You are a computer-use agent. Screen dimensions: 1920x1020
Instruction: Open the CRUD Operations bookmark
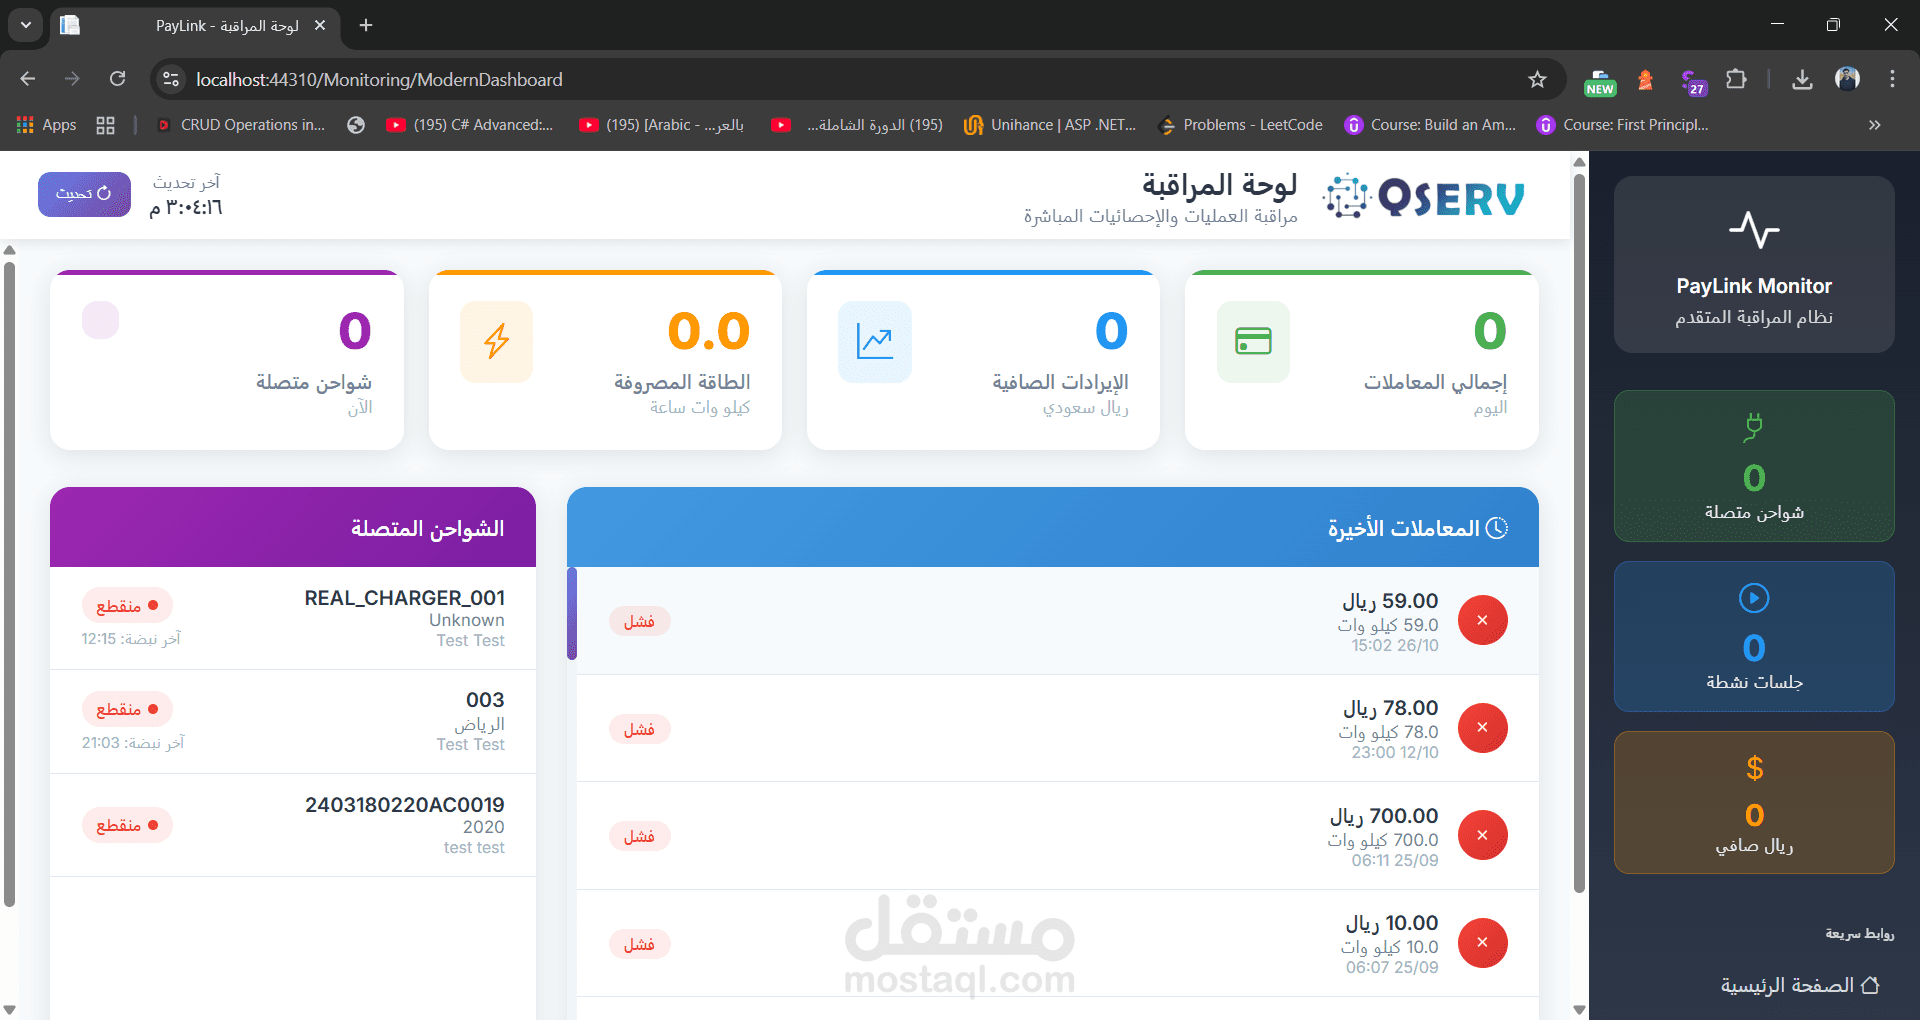click(241, 125)
